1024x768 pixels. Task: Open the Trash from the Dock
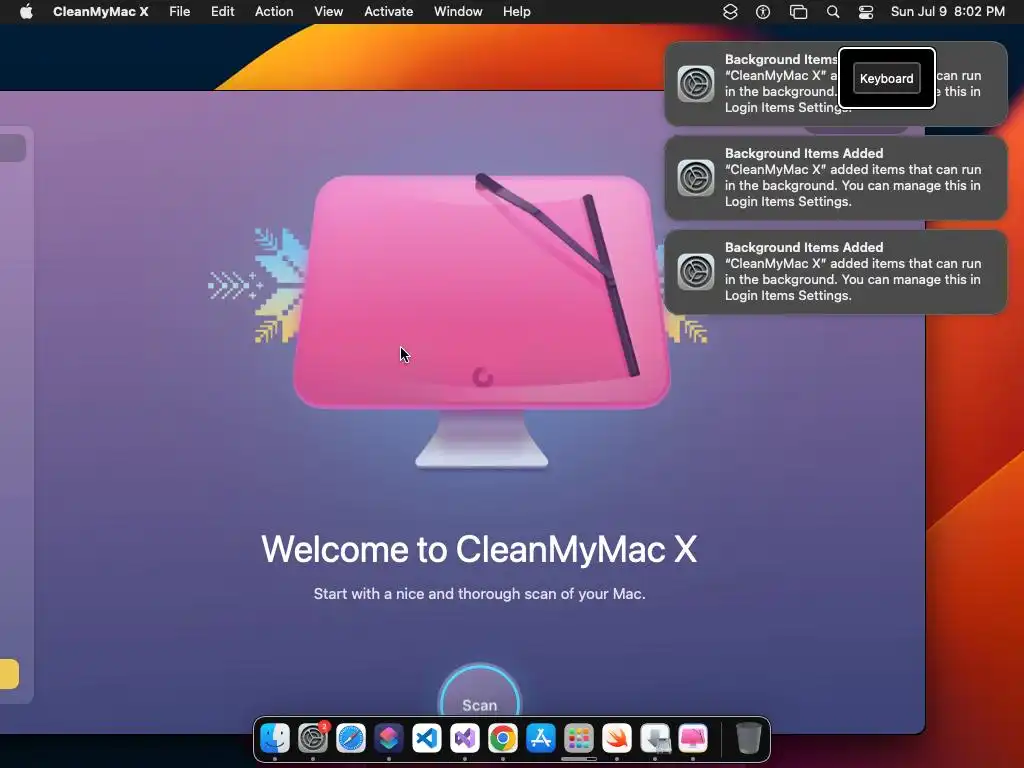748,739
